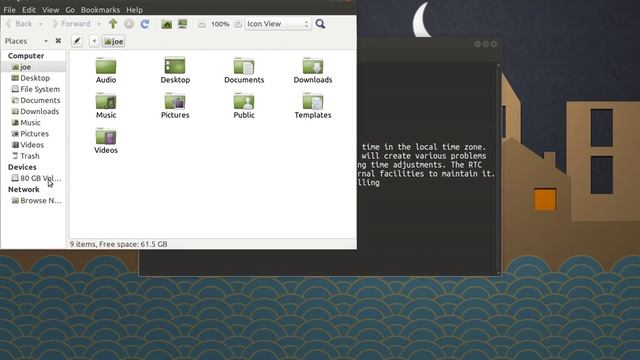Click the Stop loading icon
Screen dimensions: 640x360
point(129,24)
